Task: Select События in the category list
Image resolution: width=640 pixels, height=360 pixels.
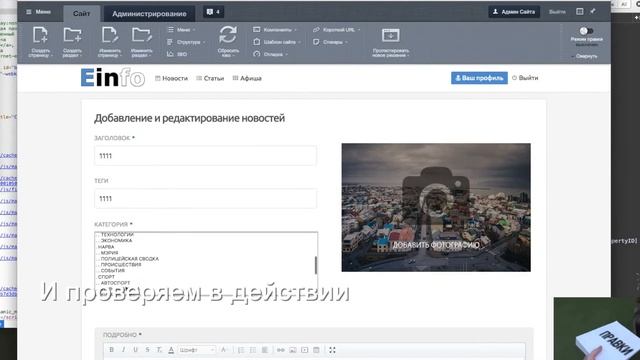Action: pos(112,271)
